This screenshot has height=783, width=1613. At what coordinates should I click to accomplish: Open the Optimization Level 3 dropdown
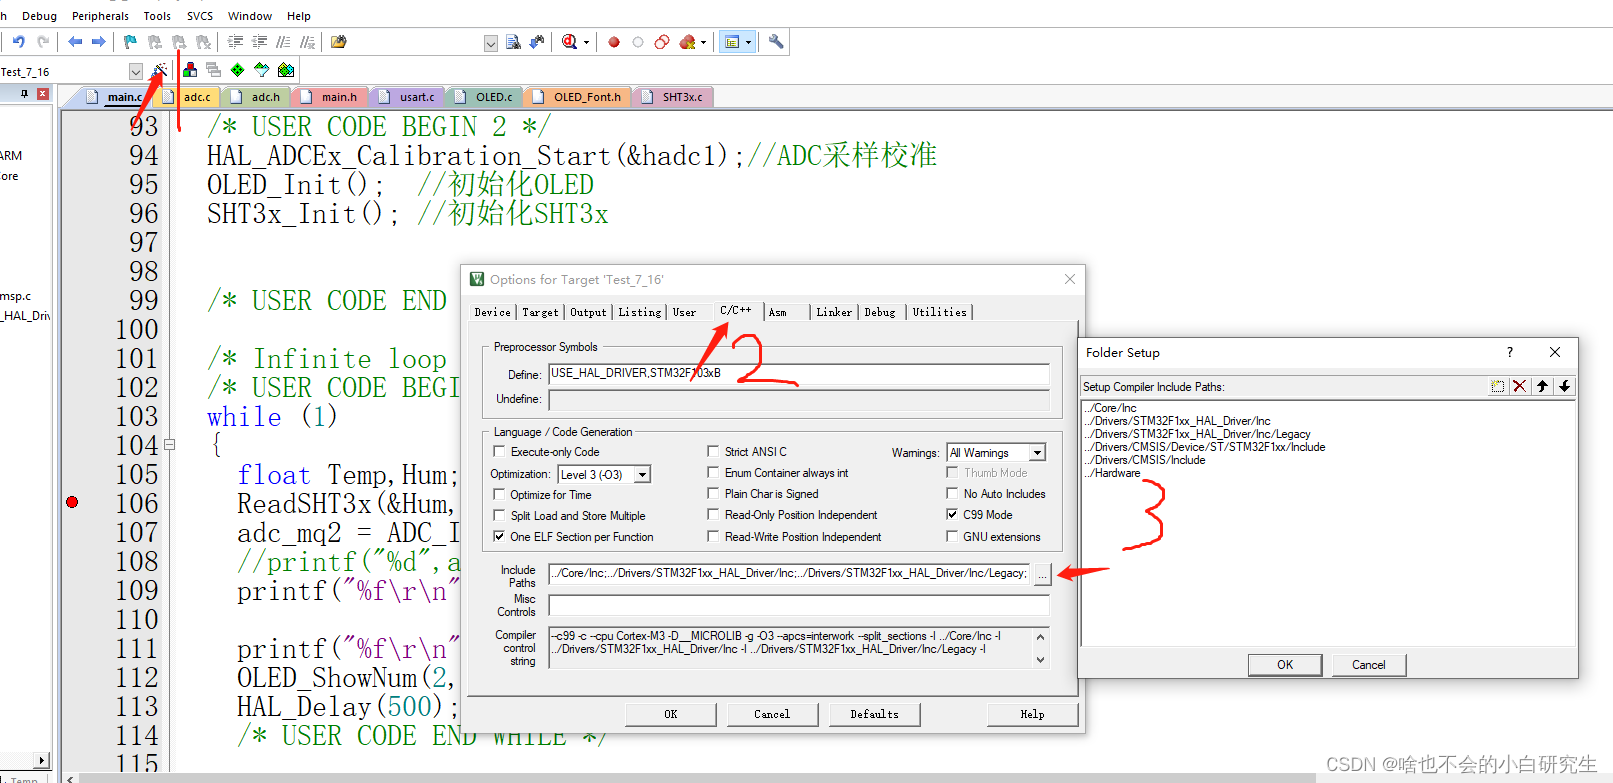(x=643, y=474)
